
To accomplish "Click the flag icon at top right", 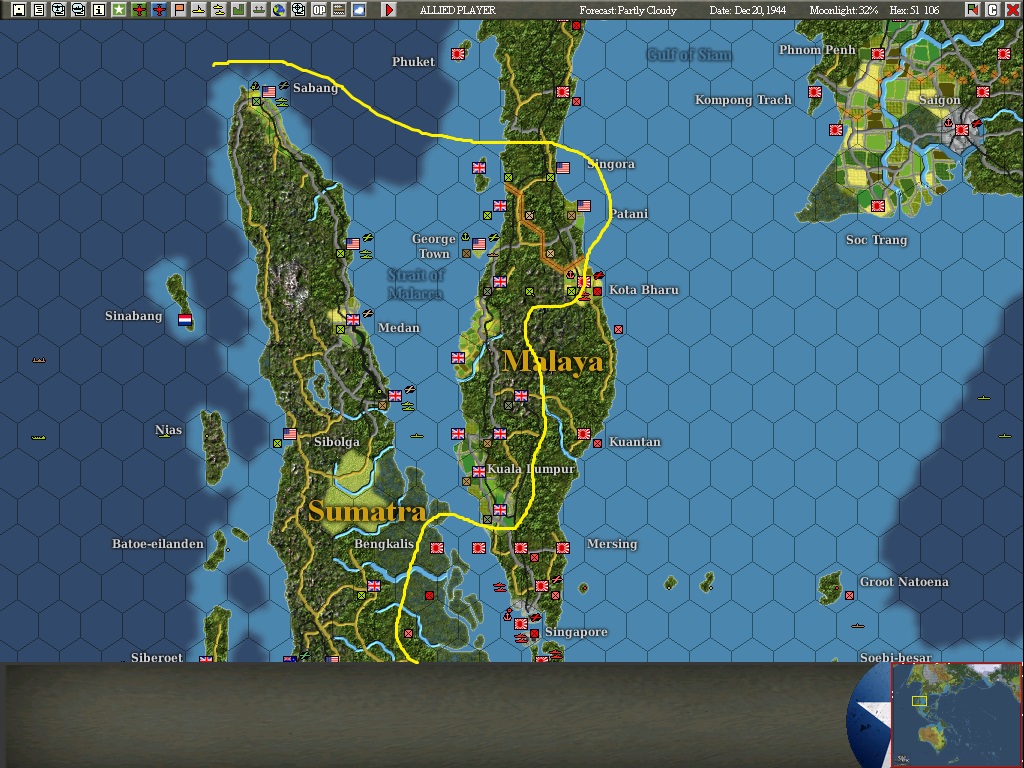I will pos(973,10).
